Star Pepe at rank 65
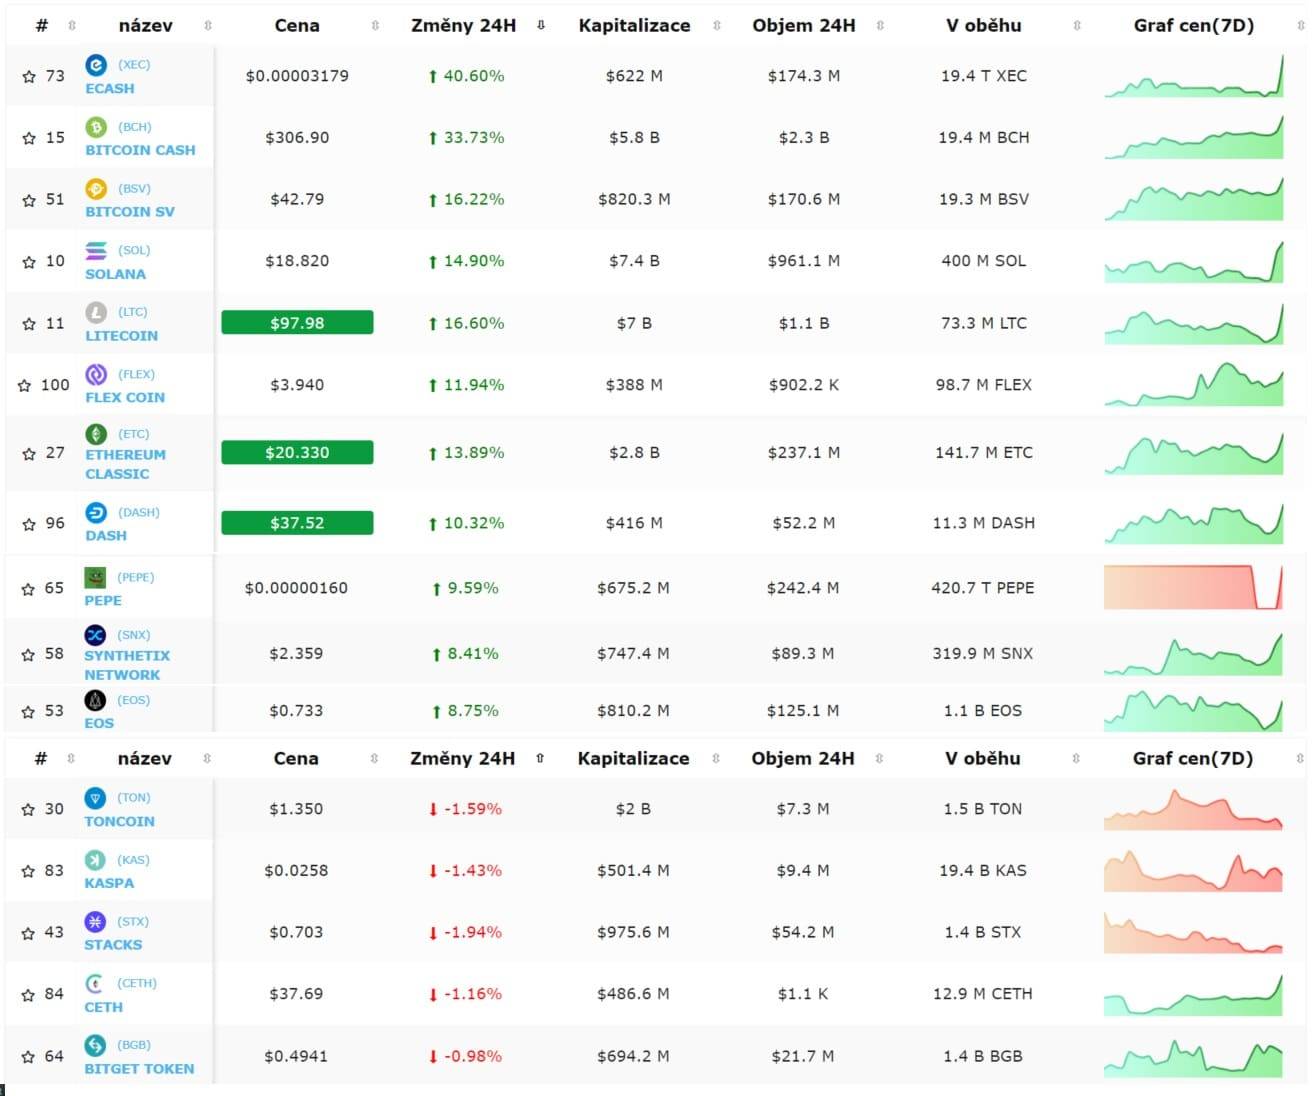Screen dimensions: 1312x1096 28,589
